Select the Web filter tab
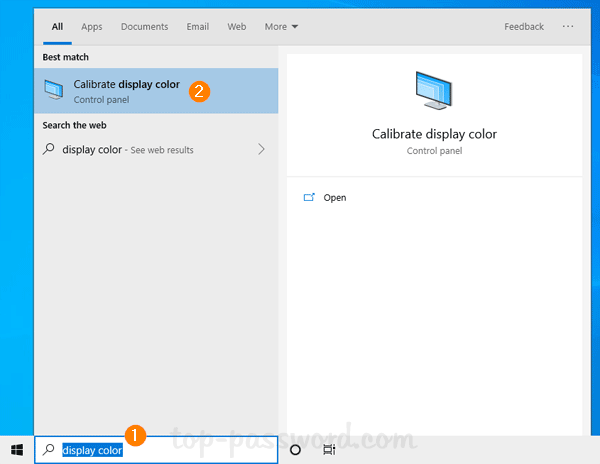600x464 pixels. point(237,27)
